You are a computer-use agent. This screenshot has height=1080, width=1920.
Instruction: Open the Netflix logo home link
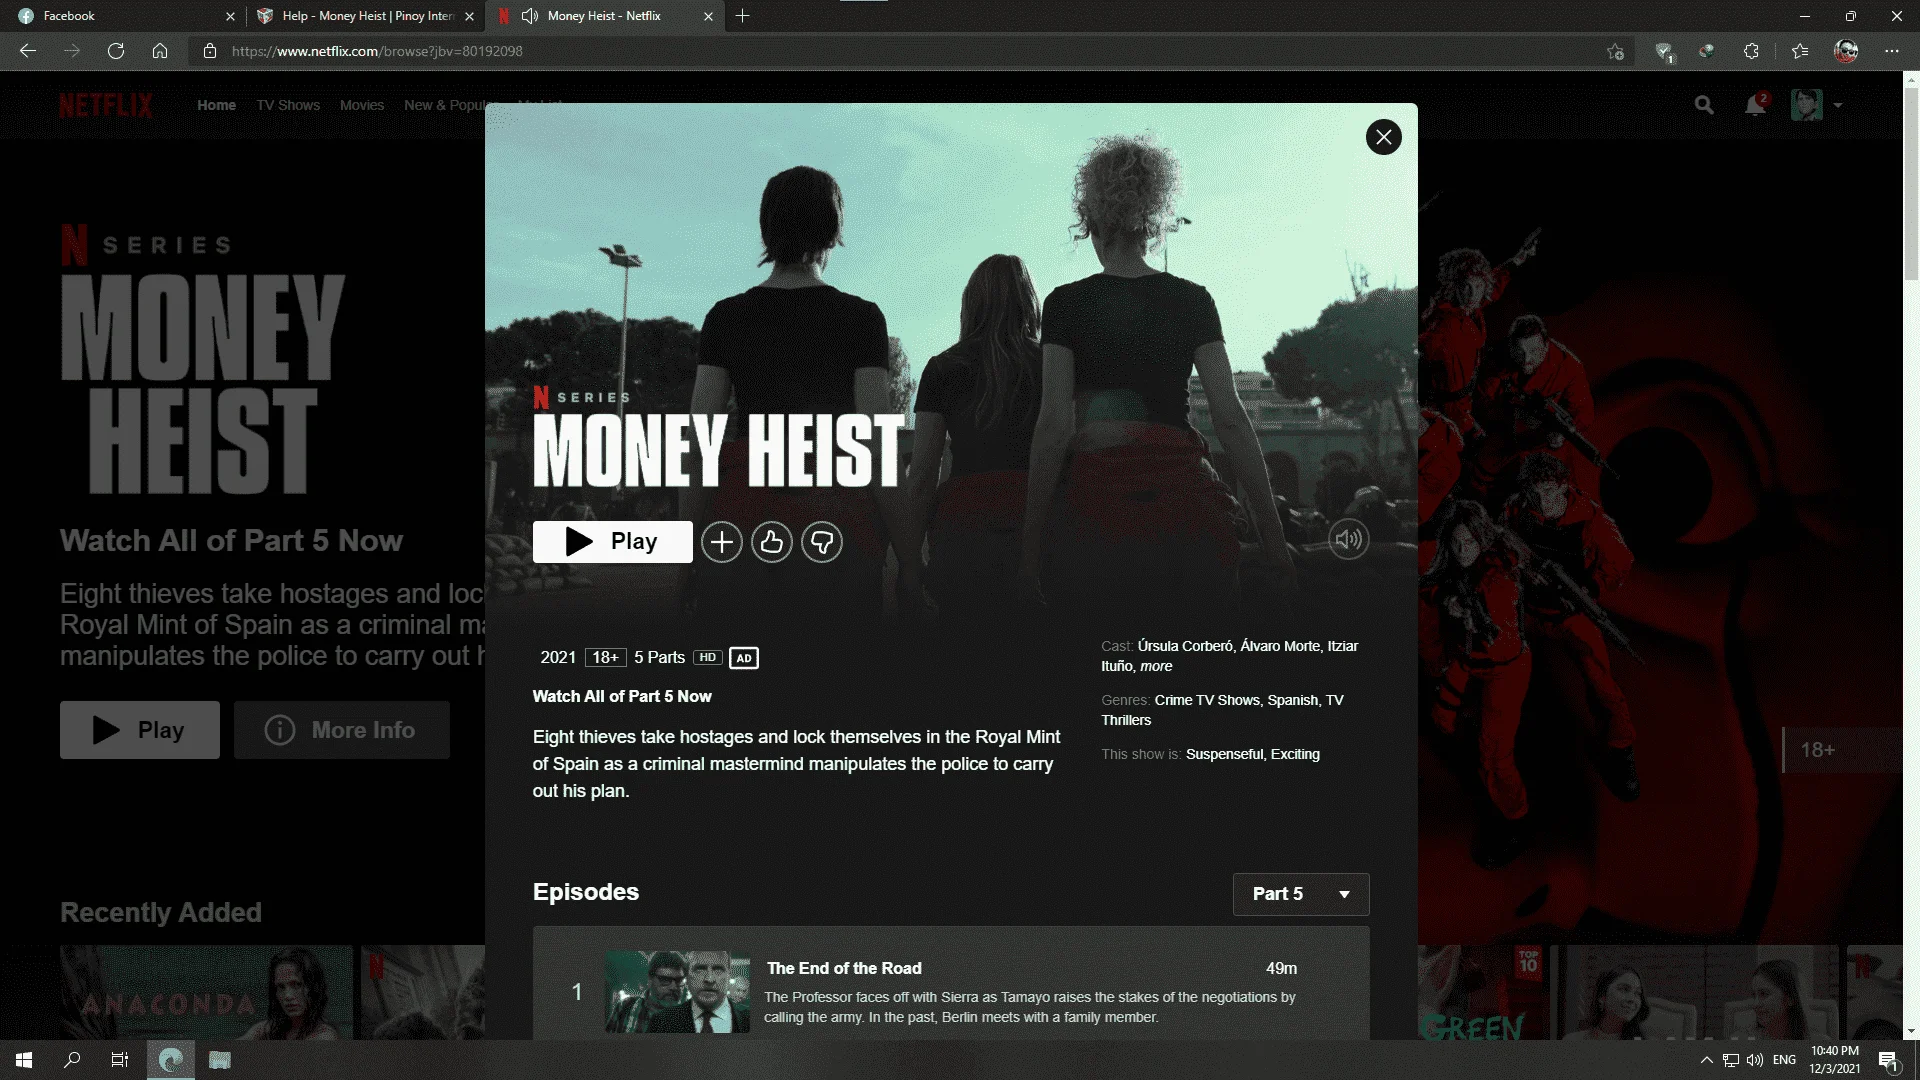click(x=106, y=105)
